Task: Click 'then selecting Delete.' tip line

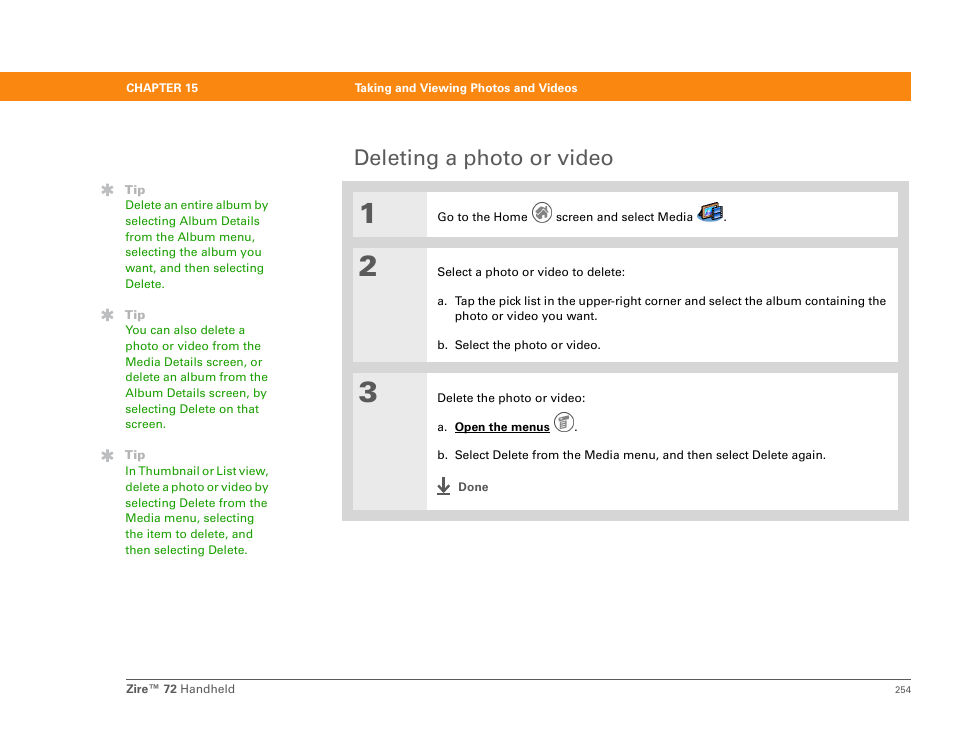Action: pos(186,550)
